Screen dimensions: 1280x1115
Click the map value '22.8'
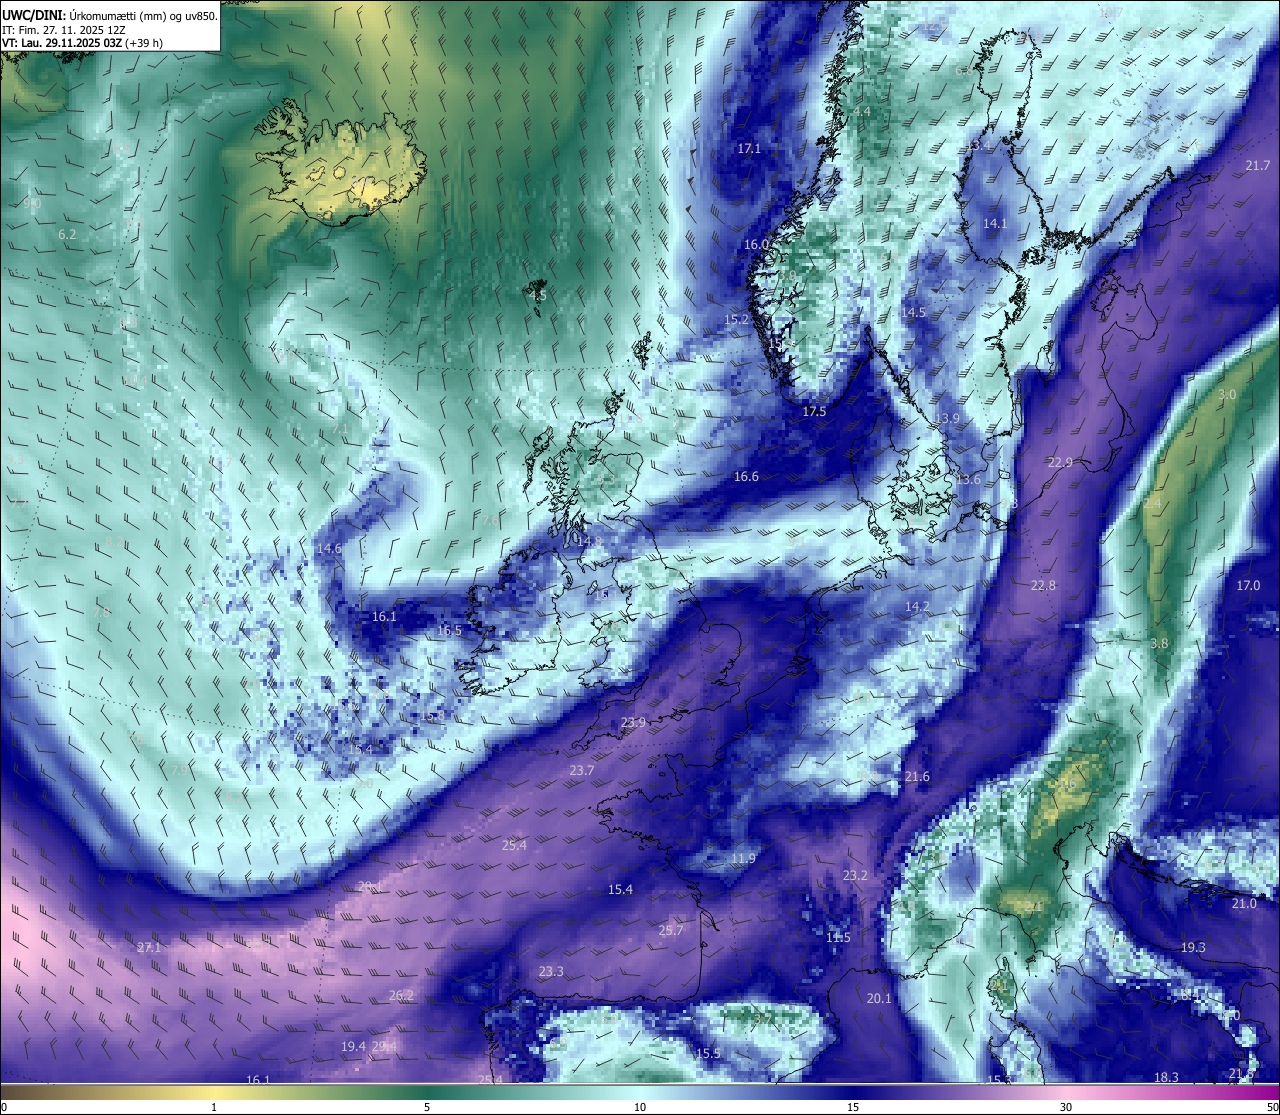pyautogui.click(x=1043, y=585)
